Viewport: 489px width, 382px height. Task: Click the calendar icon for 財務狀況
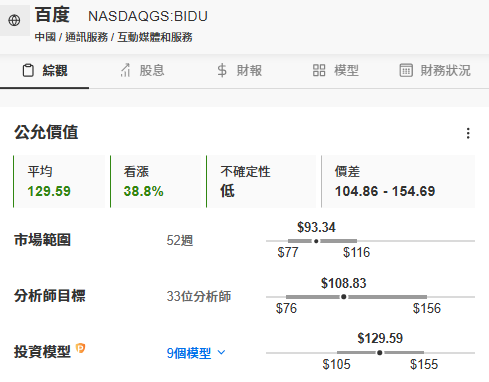click(x=406, y=70)
